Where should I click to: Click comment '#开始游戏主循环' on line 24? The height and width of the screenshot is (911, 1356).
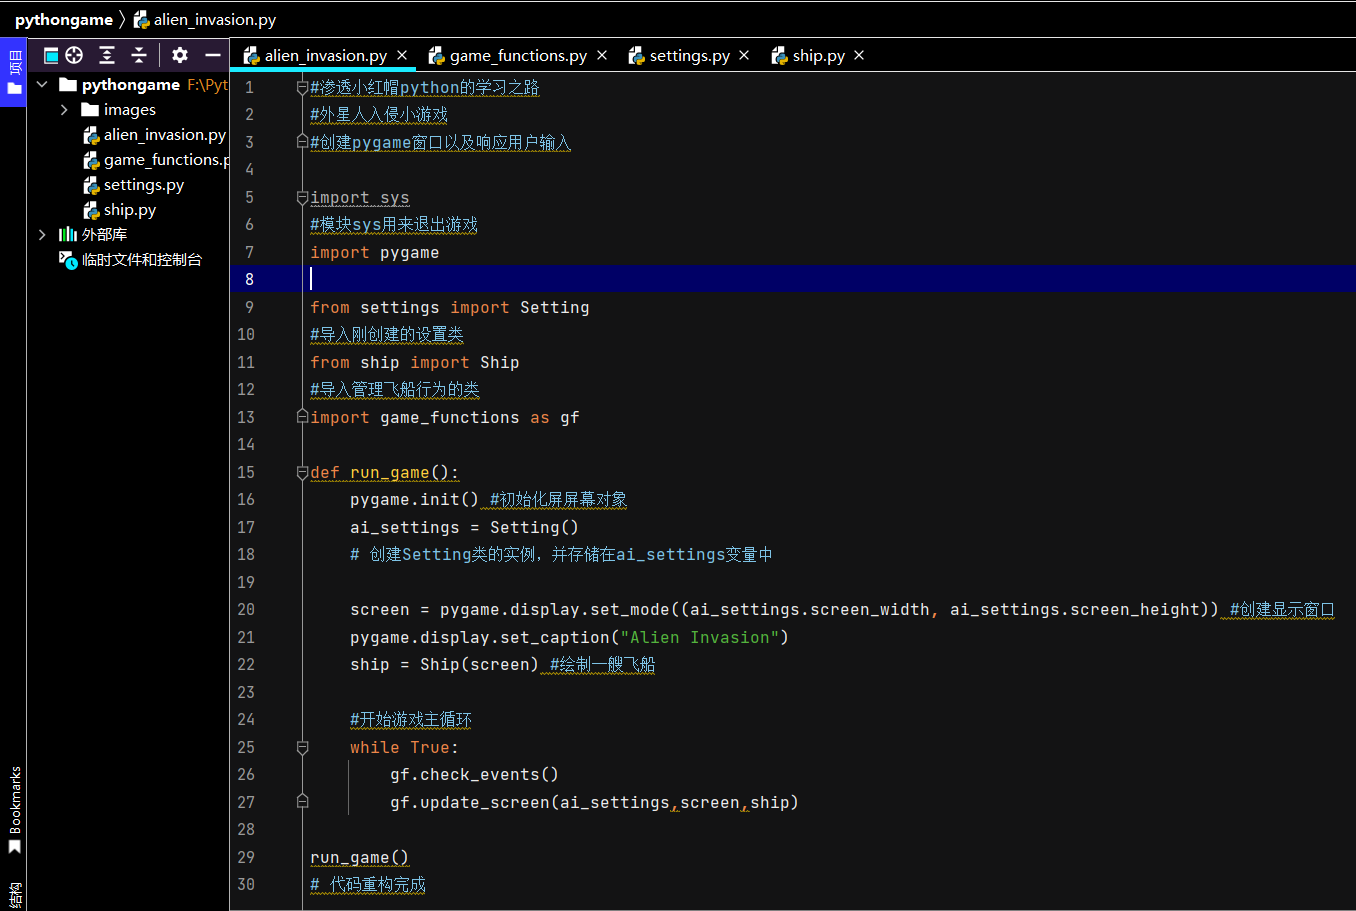click(411, 719)
